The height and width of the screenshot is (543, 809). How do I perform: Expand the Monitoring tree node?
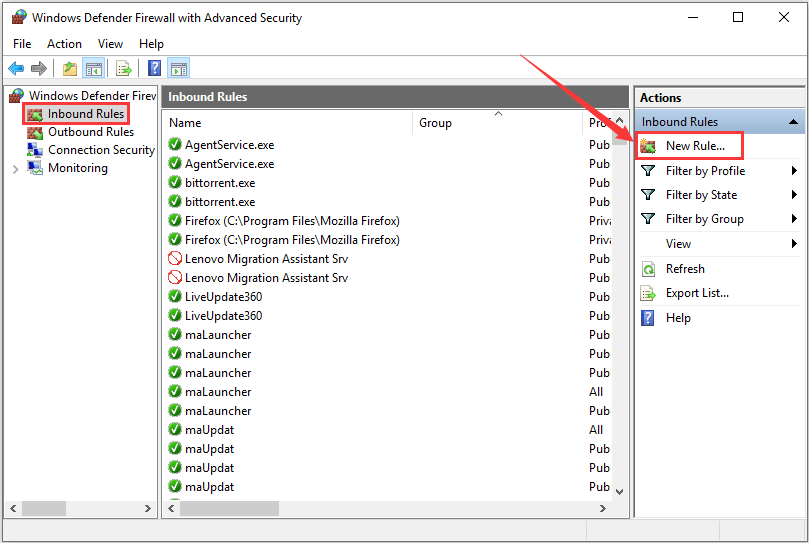pyautogui.click(x=15, y=169)
